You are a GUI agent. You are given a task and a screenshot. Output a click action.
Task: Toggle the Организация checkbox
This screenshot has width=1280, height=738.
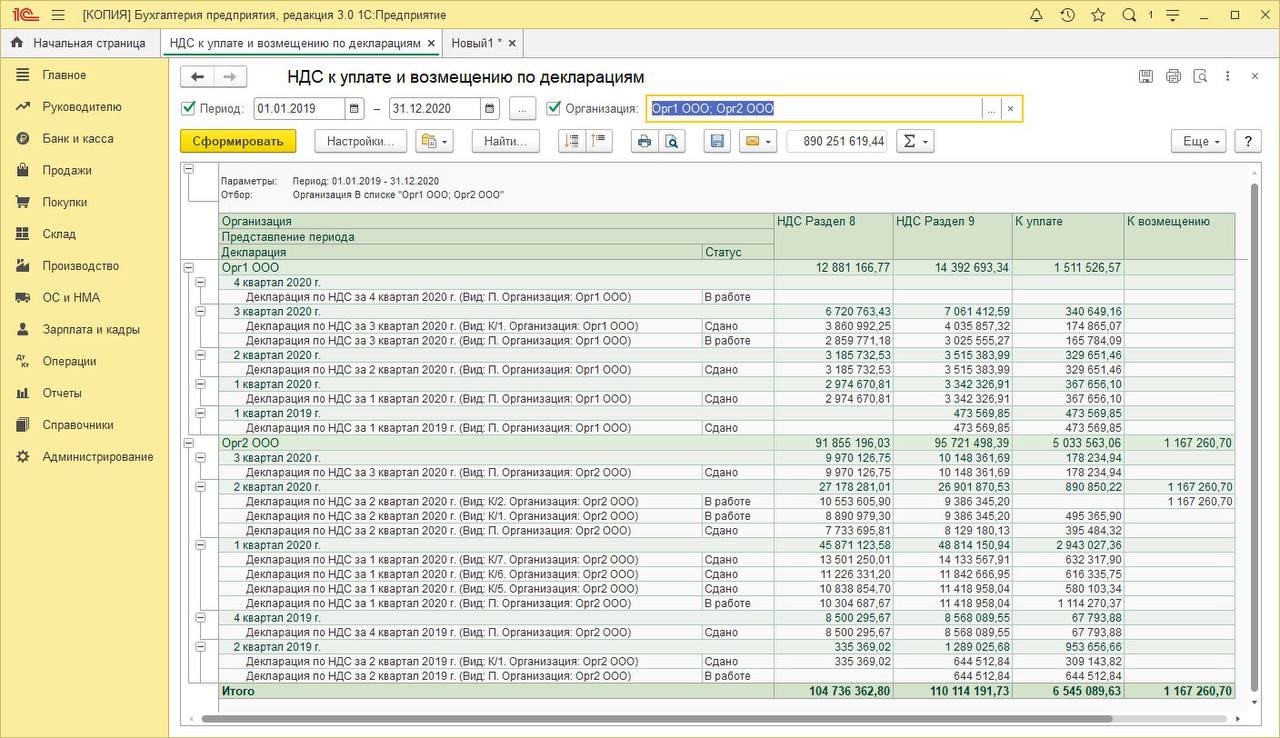coord(554,109)
